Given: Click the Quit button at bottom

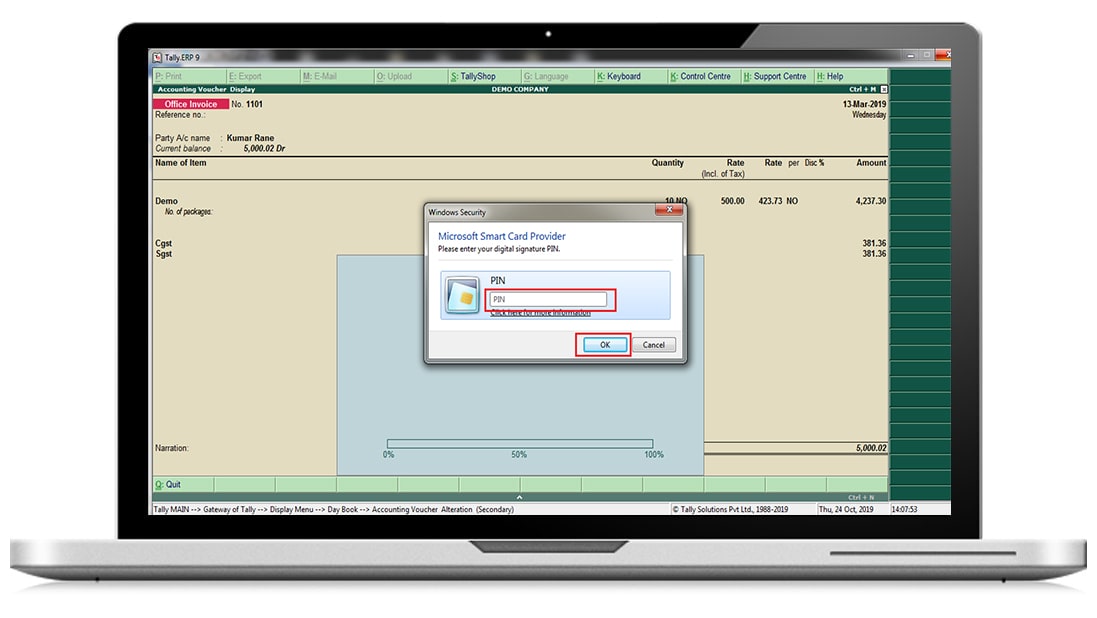Looking at the screenshot, I should click(x=183, y=484).
